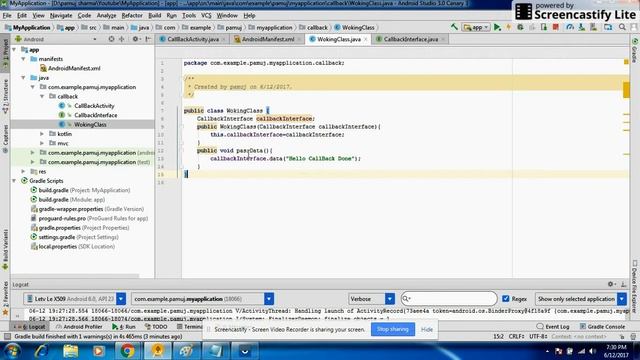640x360 pixels.
Task: Open the app run configuration dropdown
Action: click(x=476, y=27)
